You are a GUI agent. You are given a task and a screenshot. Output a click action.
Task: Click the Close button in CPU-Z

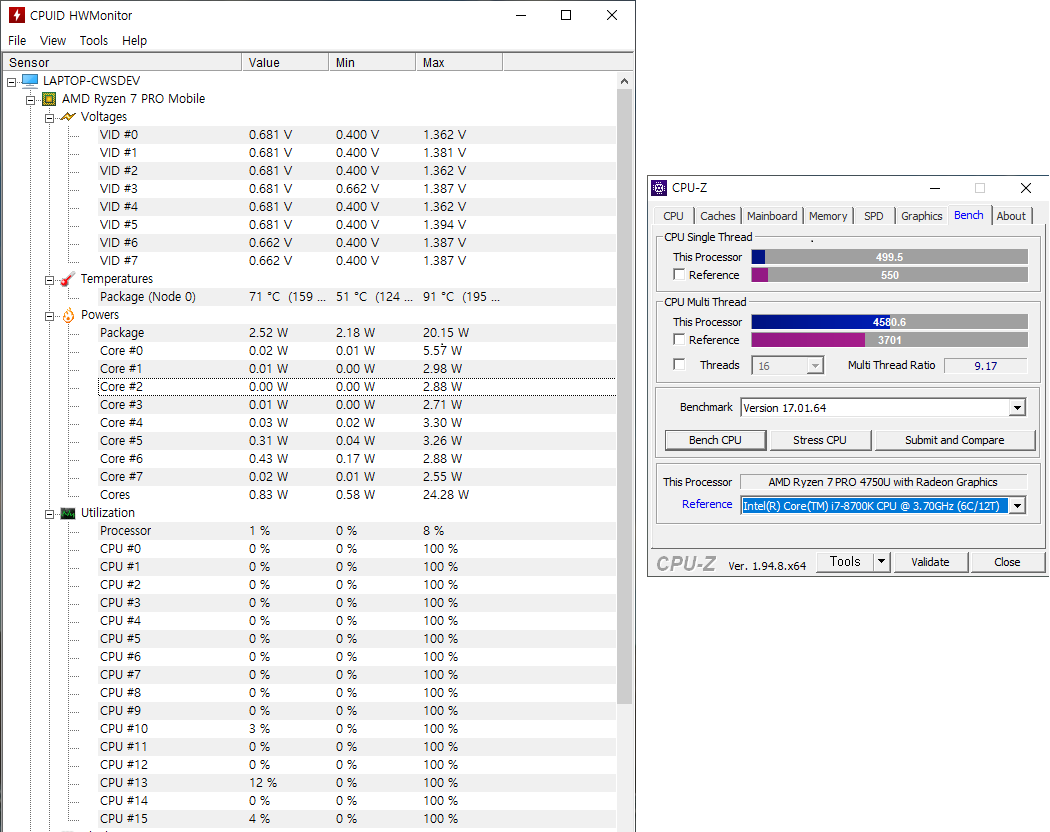1007,562
